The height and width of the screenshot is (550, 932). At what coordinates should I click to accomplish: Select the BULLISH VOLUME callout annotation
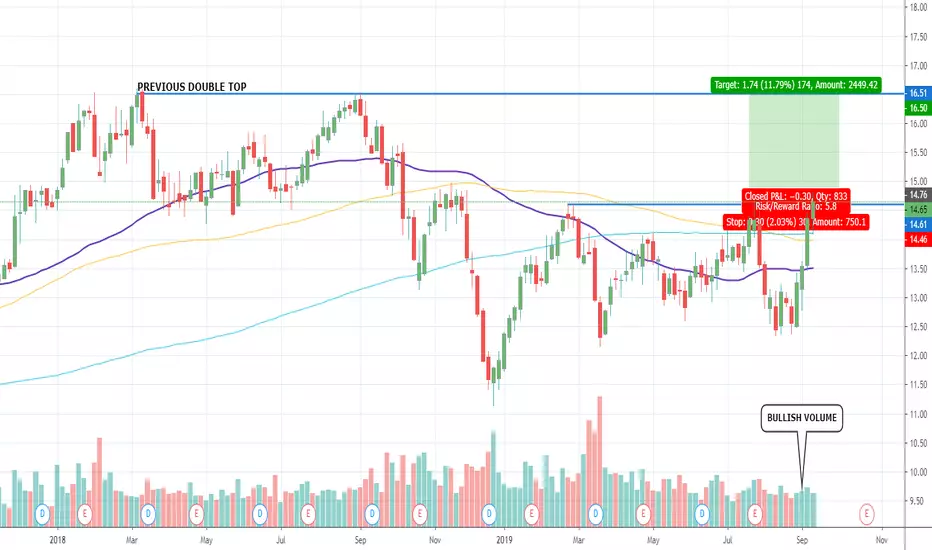802,418
